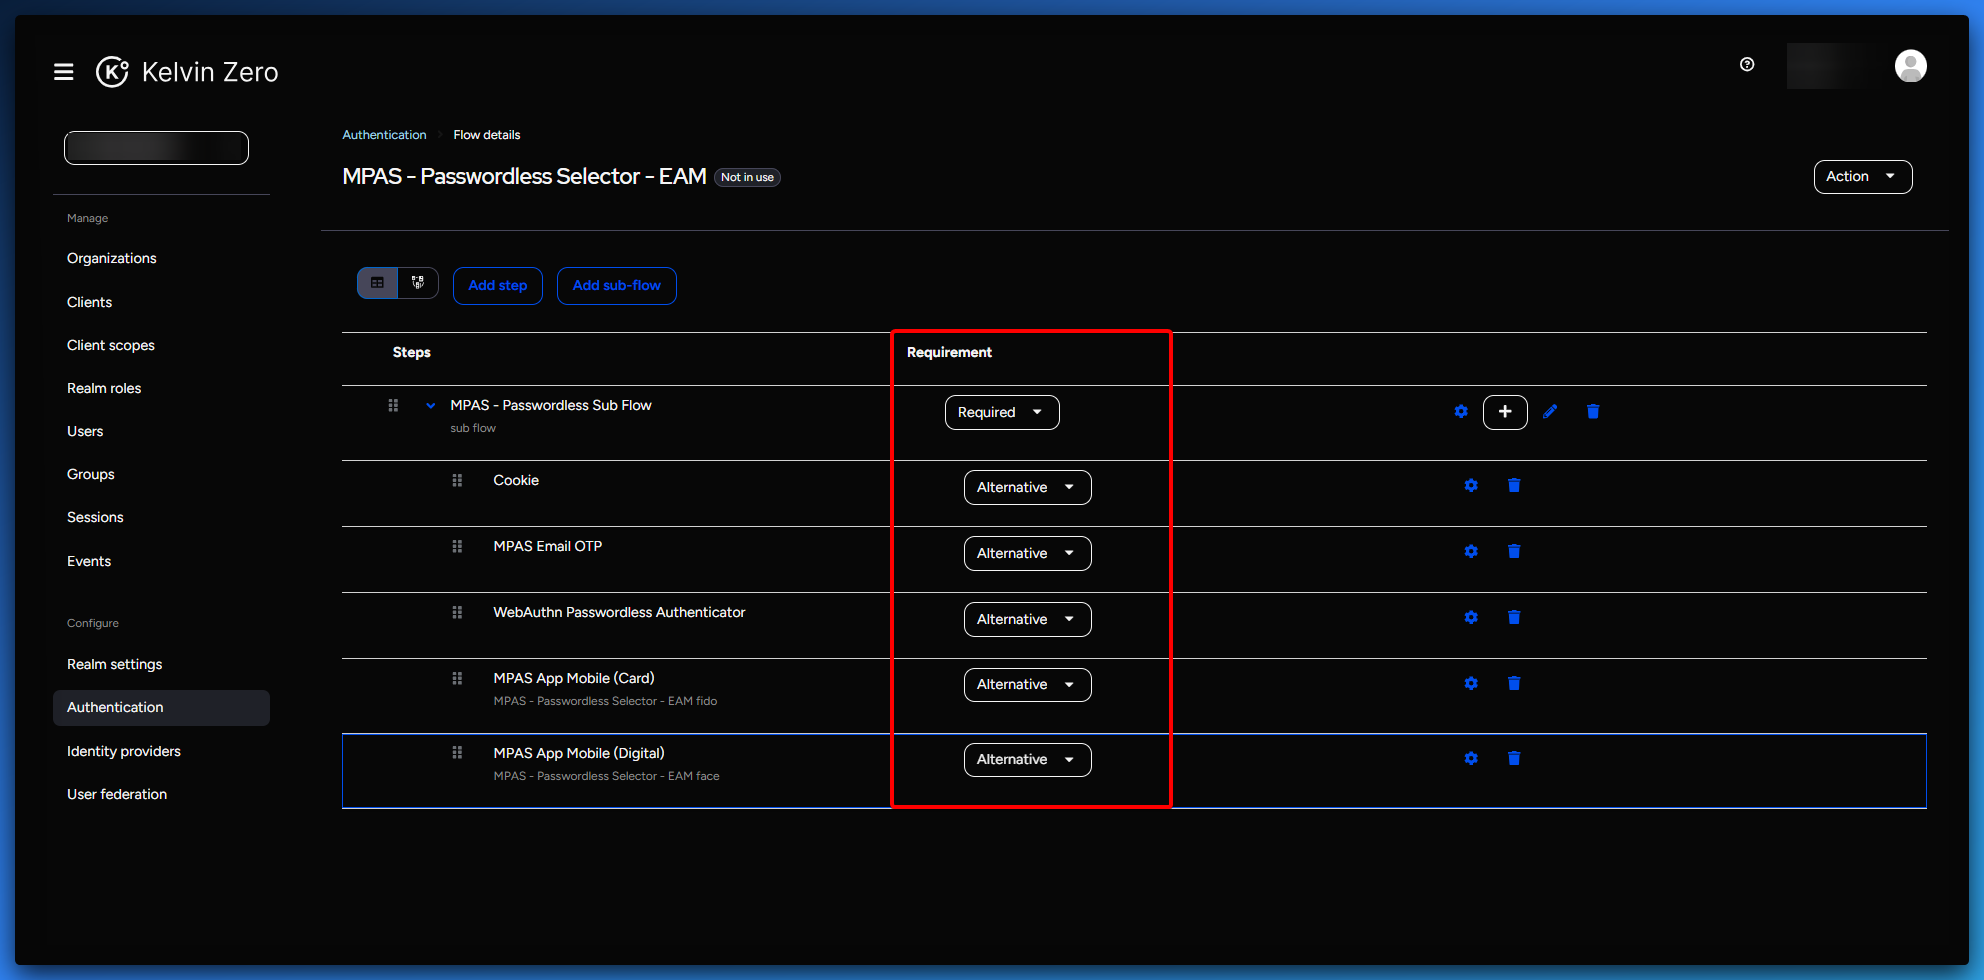1984x980 pixels.
Task: Click the MPAS App Mobile (Card) name
Action: [574, 678]
